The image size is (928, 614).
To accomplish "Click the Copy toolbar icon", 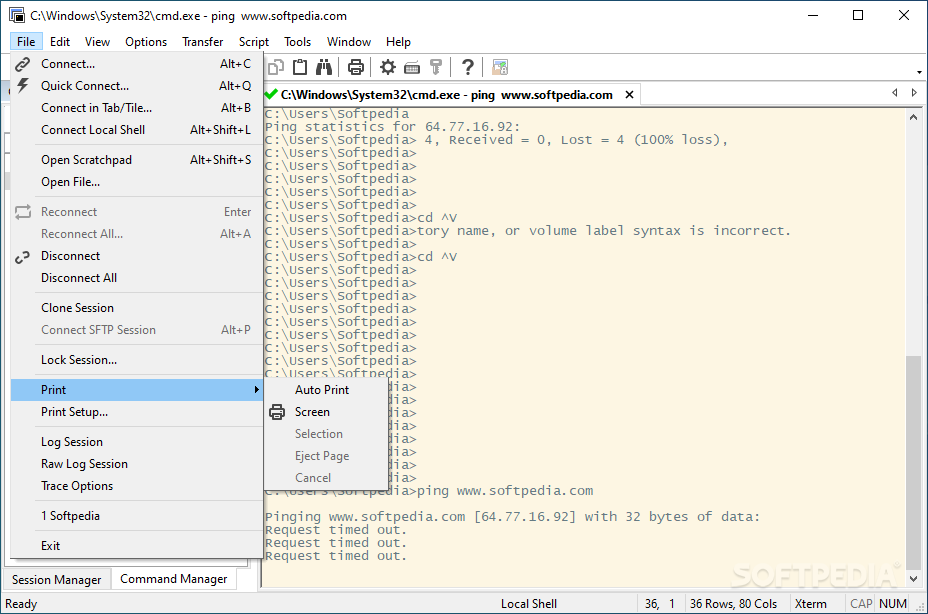I will point(275,67).
